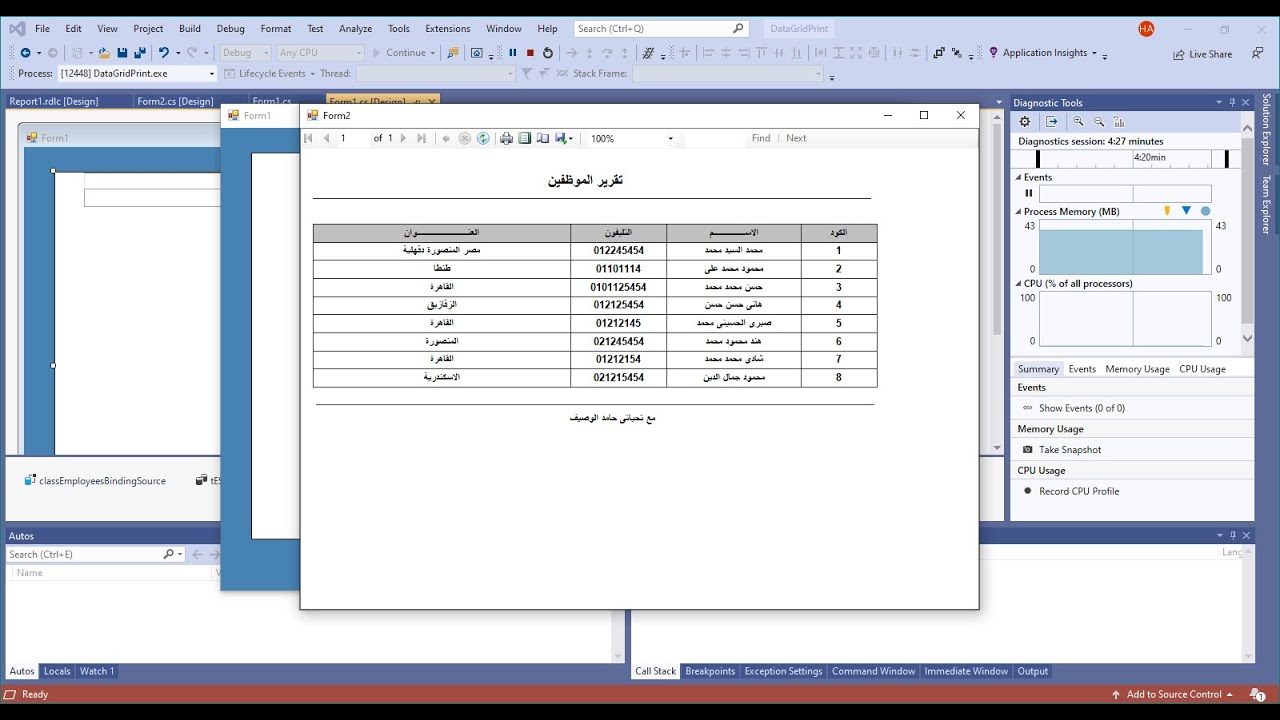The height and width of the screenshot is (720, 1280).
Task: Print the report via printer icon
Action: coord(506,139)
